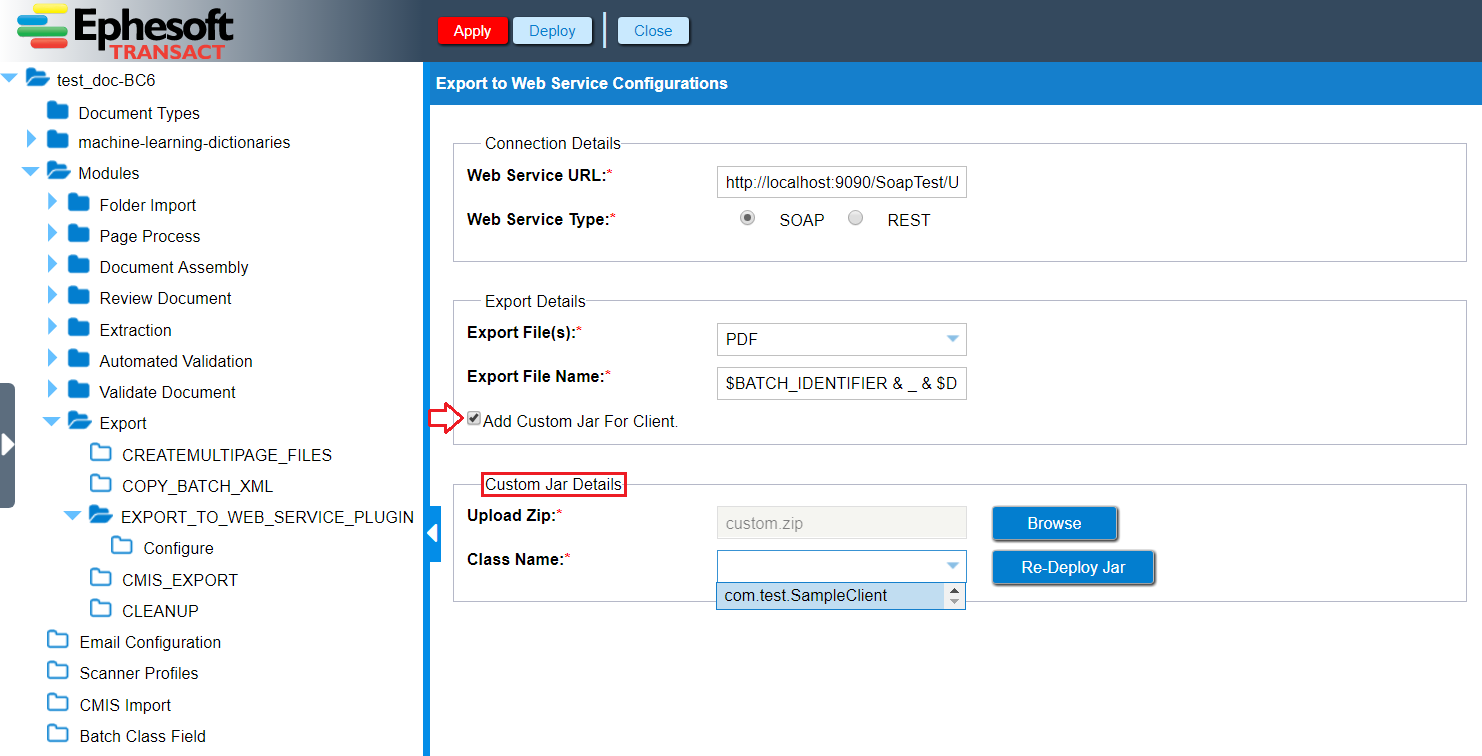The width and height of the screenshot is (1482, 756).
Task: Click the Batch Class Field folder icon
Action: (58, 734)
